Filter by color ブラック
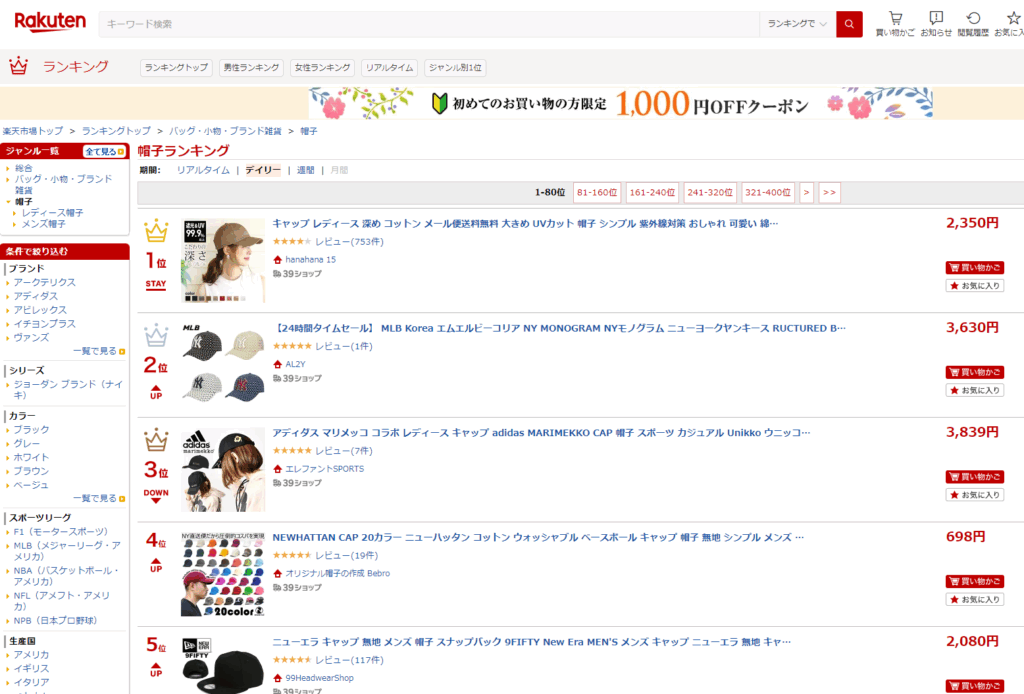This screenshot has height=694, width=1024. [31, 430]
